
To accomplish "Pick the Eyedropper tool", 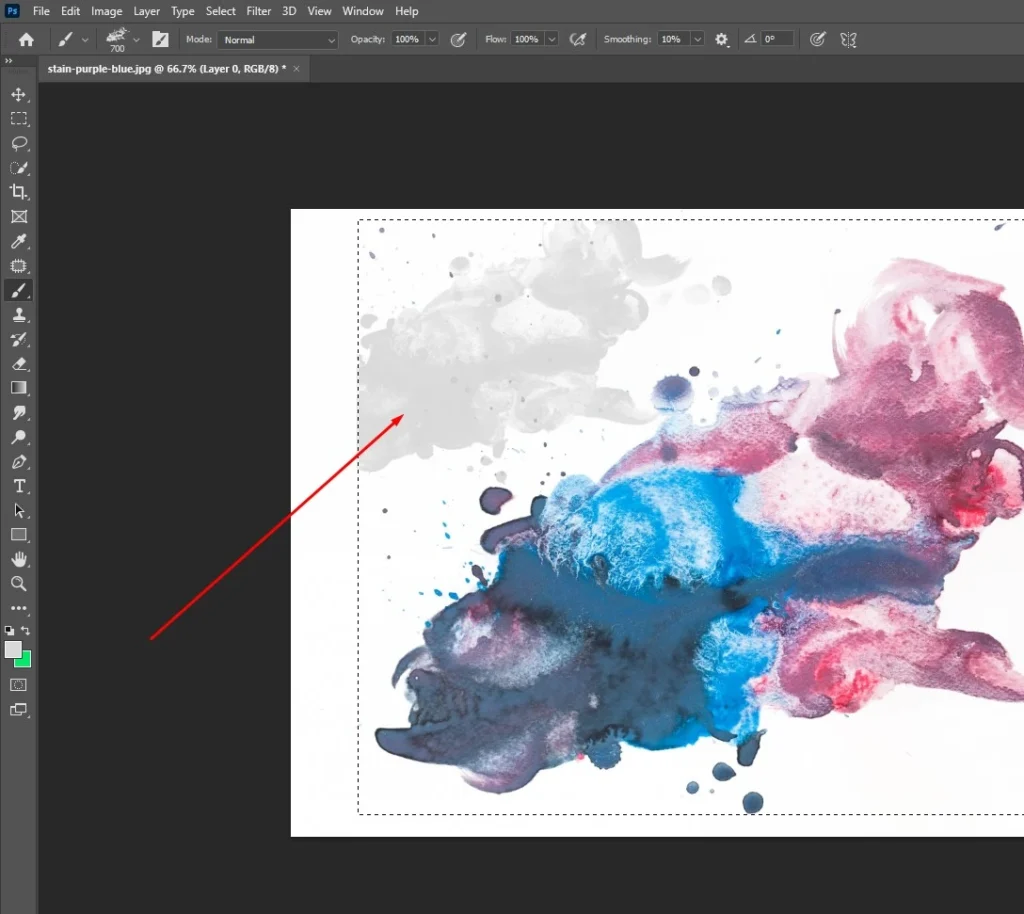I will click(18, 242).
